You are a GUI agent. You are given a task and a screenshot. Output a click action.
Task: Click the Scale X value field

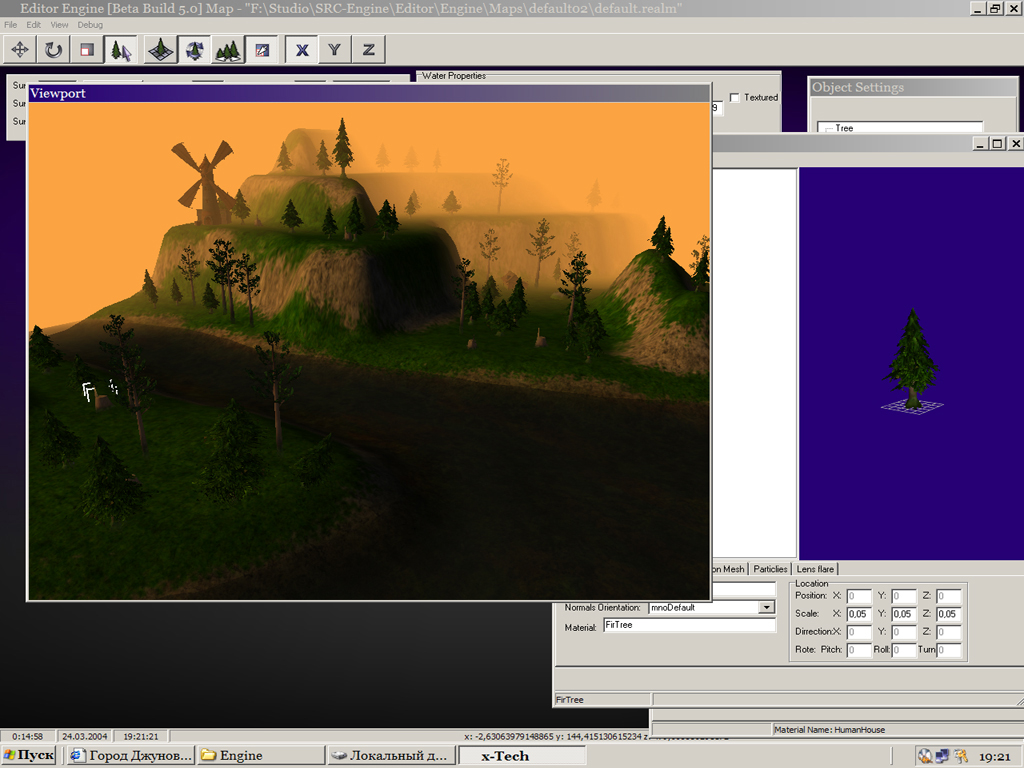pos(859,614)
